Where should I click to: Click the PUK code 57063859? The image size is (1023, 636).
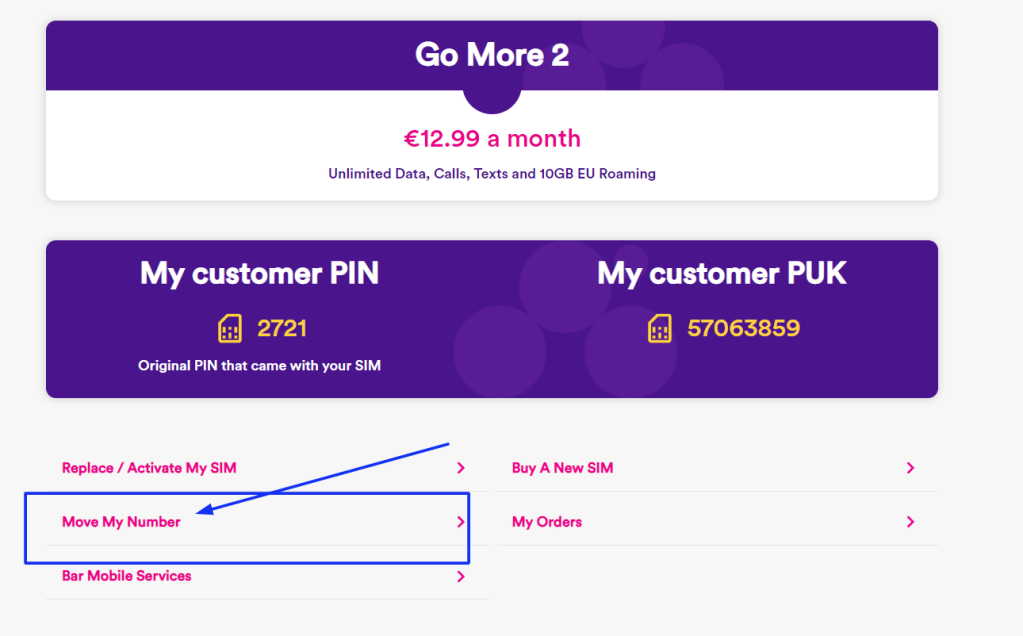point(743,328)
